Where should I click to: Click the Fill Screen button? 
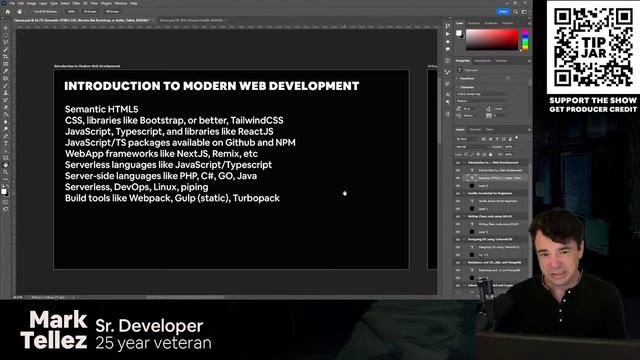click(112, 12)
